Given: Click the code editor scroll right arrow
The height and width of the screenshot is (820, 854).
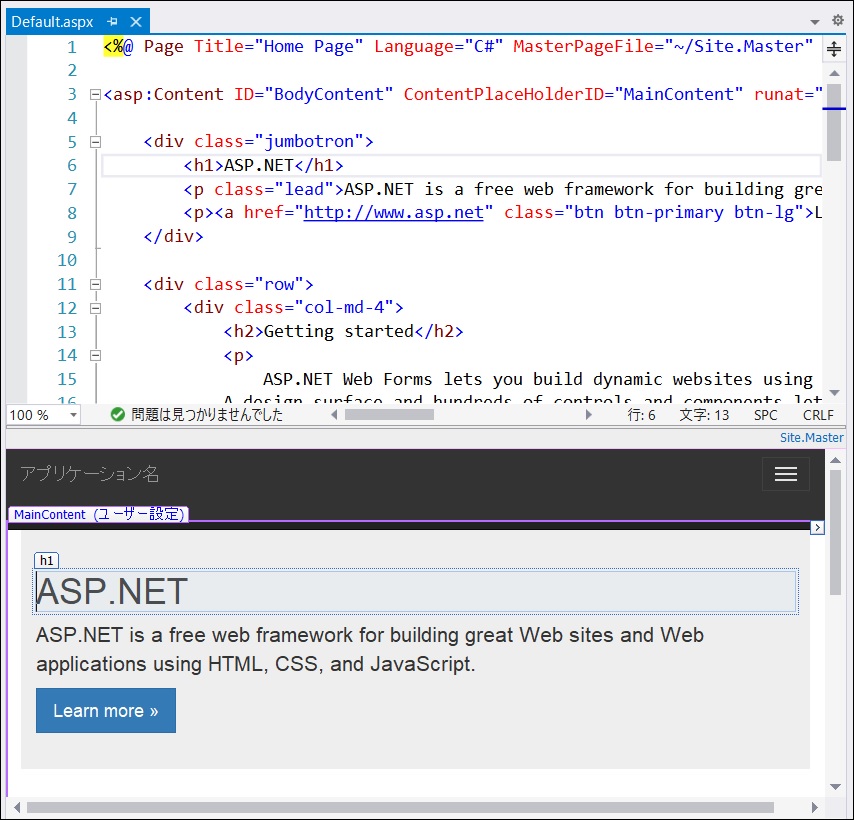Looking at the screenshot, I should (589, 415).
